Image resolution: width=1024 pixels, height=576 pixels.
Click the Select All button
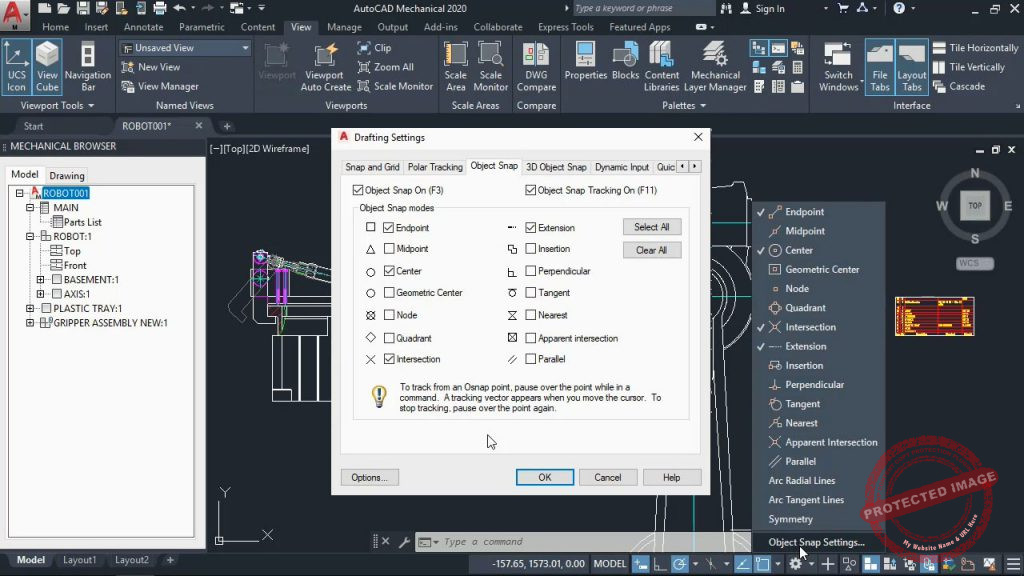651,226
